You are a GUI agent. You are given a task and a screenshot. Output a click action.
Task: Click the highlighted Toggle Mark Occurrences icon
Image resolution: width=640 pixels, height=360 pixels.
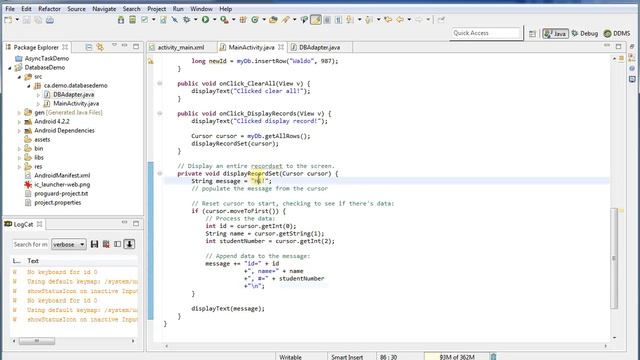(x=316, y=20)
